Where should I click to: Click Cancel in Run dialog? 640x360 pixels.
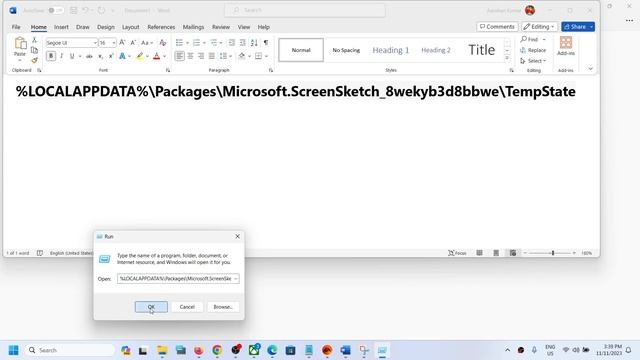pos(187,307)
